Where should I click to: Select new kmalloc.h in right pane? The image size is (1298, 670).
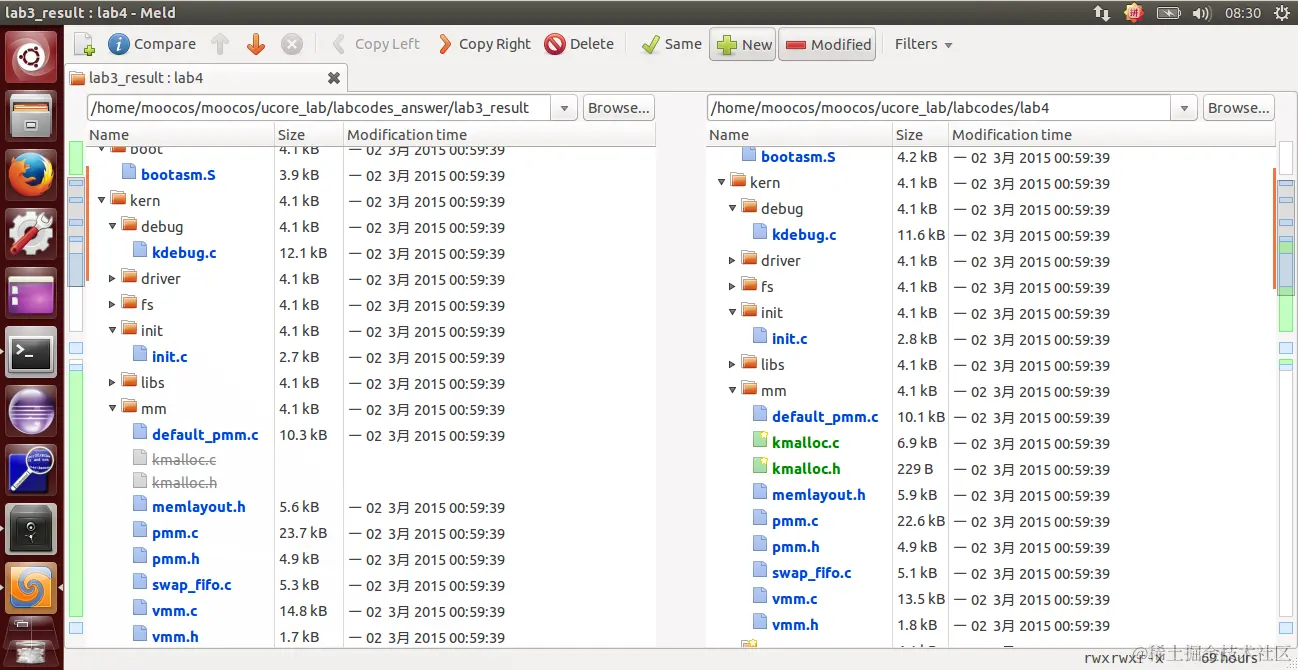click(x=806, y=469)
